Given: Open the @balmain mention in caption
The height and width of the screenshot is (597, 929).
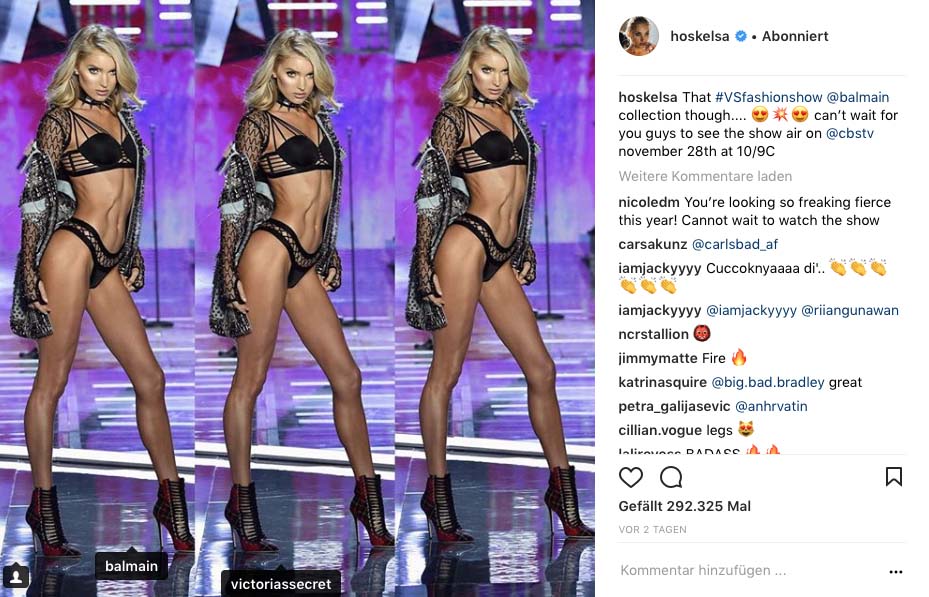Looking at the screenshot, I should (x=857, y=97).
